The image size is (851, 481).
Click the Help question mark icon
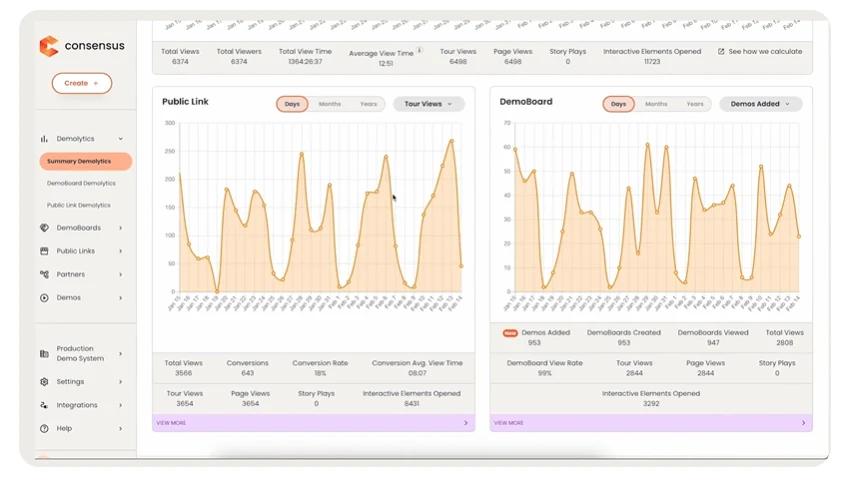click(45, 428)
